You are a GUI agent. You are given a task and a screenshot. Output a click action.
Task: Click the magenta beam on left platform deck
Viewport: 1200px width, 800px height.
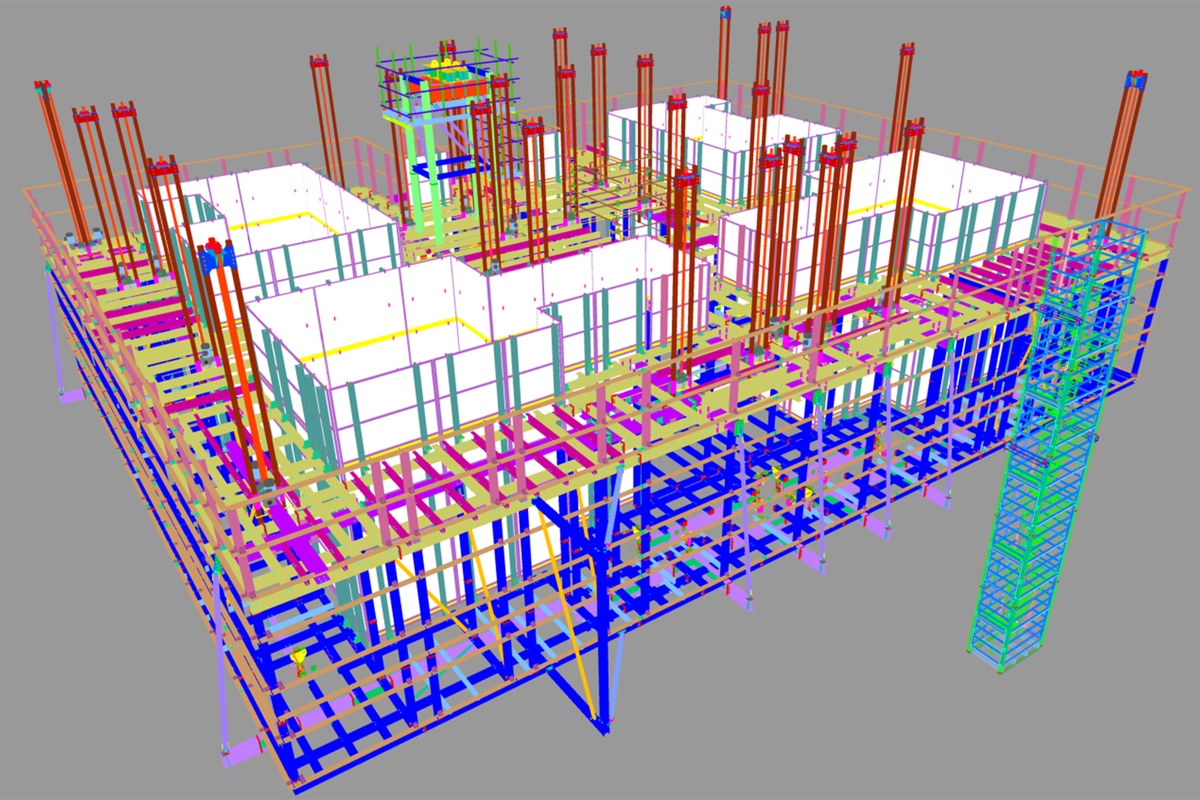(x=150, y=312)
